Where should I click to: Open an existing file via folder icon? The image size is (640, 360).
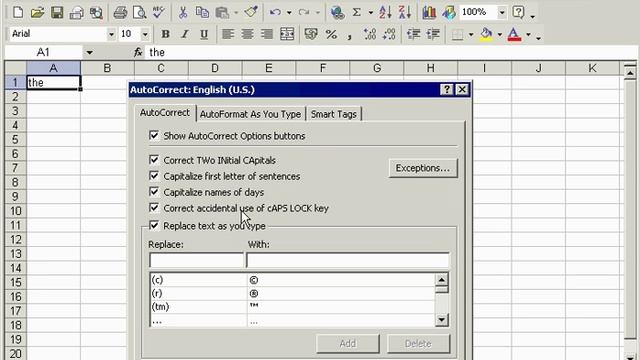37,13
